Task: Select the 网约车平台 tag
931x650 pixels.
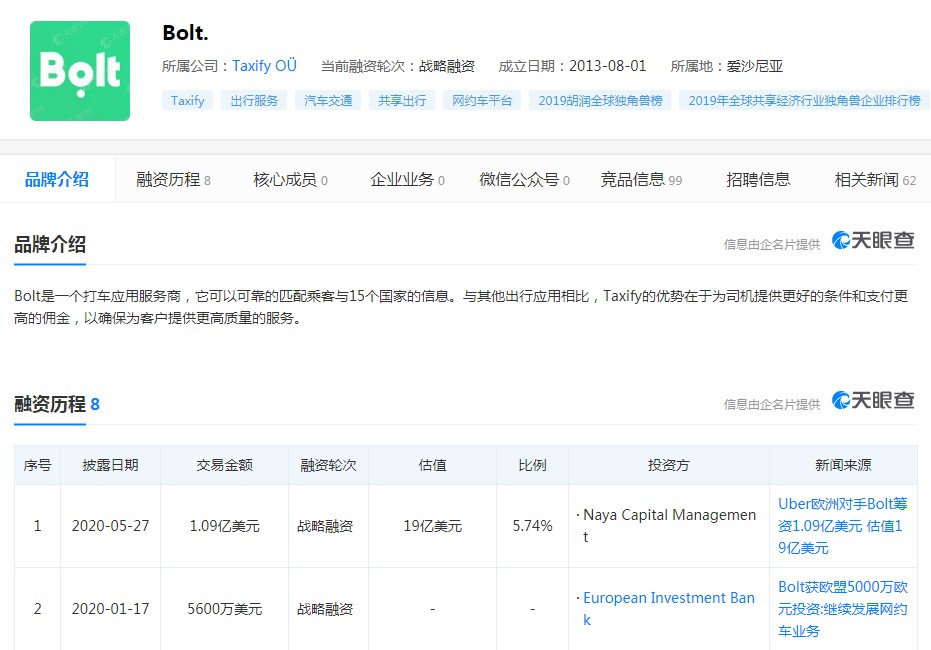Action: pyautogui.click(x=482, y=100)
